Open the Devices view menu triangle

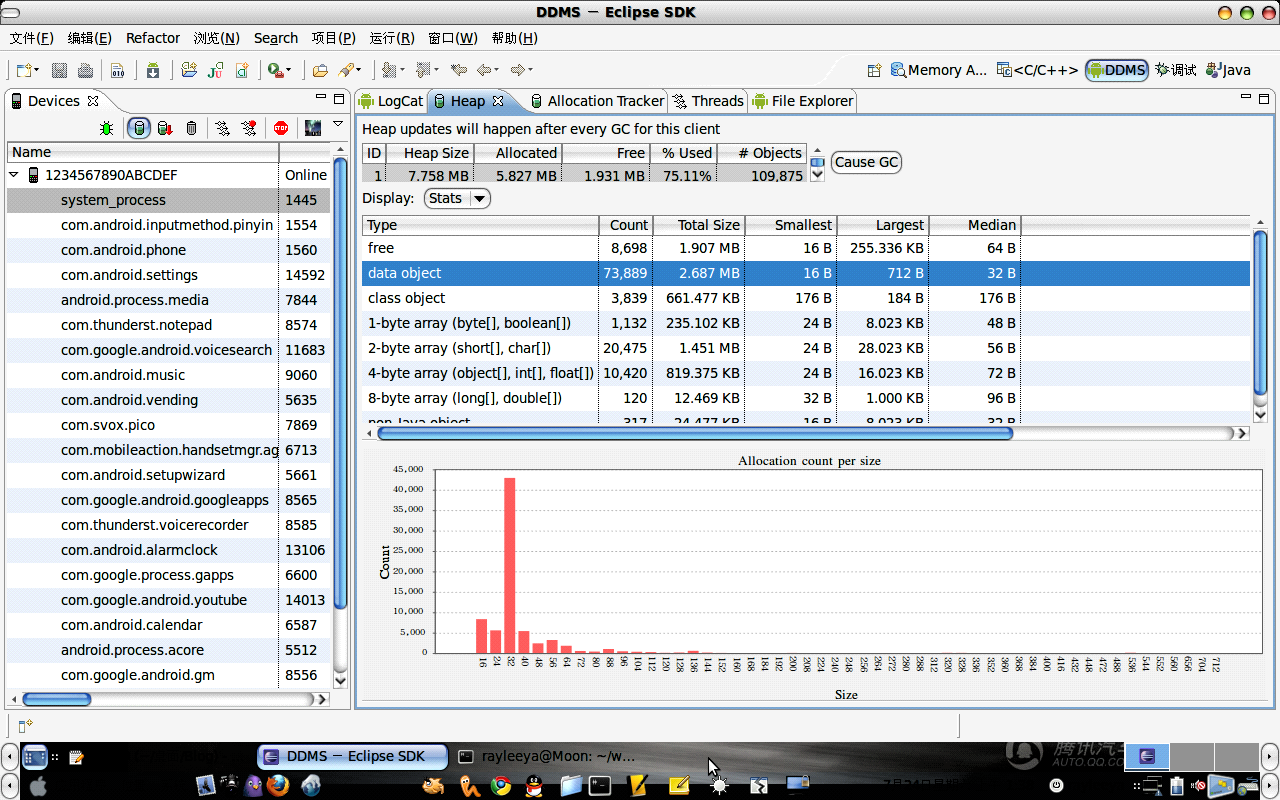coord(338,124)
